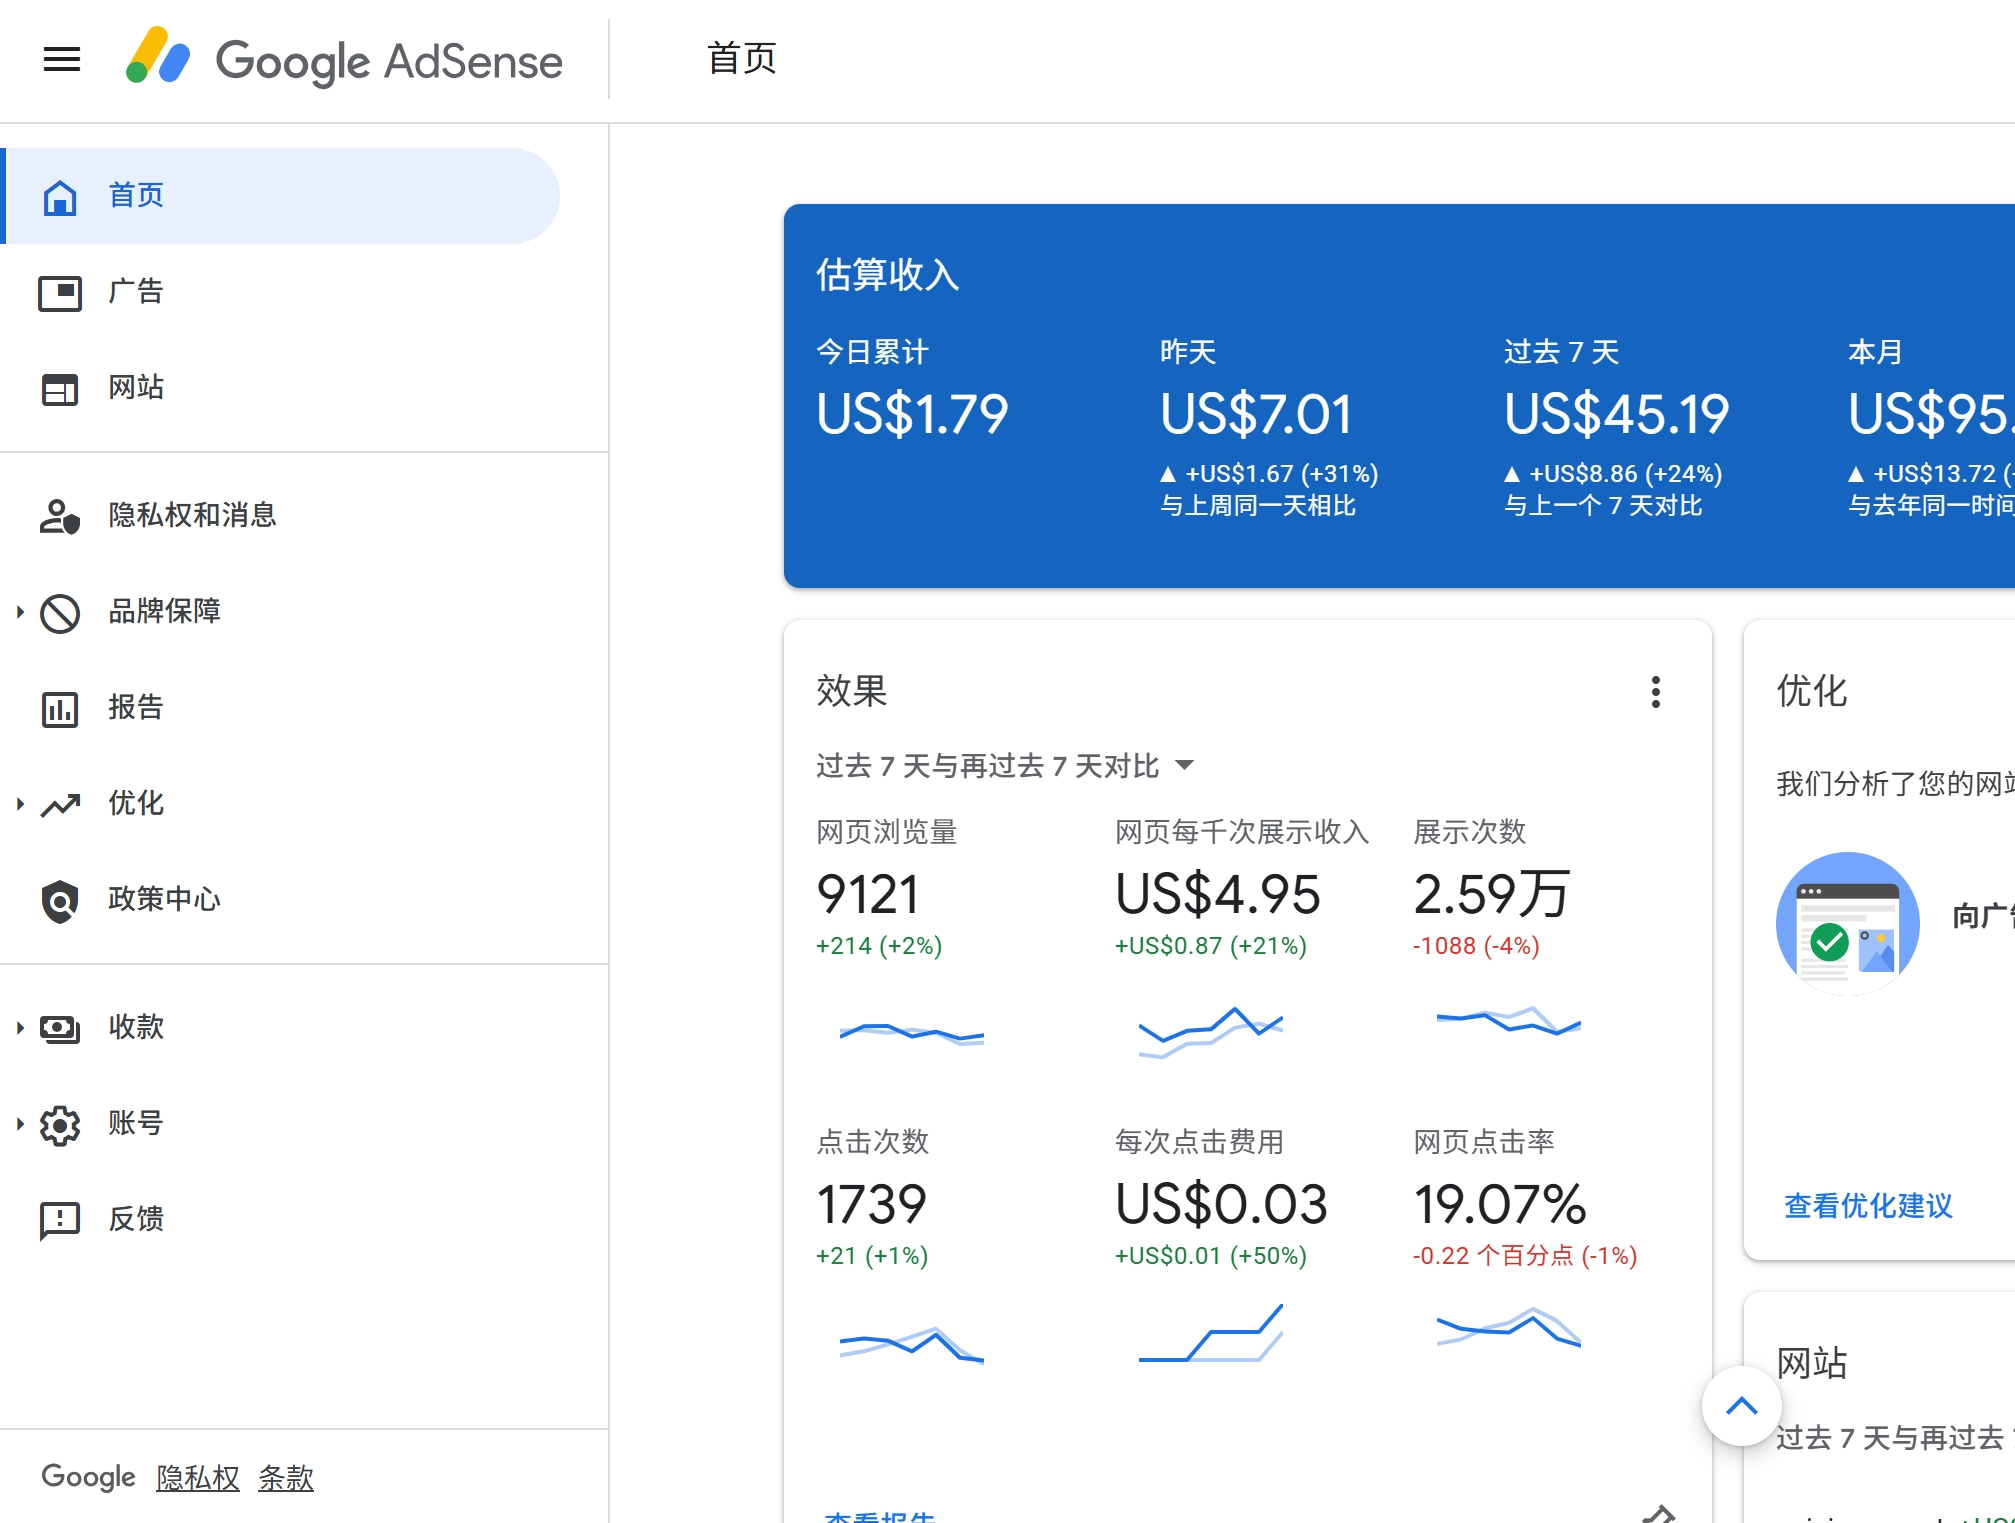Click the 网站 (Sites) sidebar icon
This screenshot has width=2015, height=1523.
coord(60,389)
